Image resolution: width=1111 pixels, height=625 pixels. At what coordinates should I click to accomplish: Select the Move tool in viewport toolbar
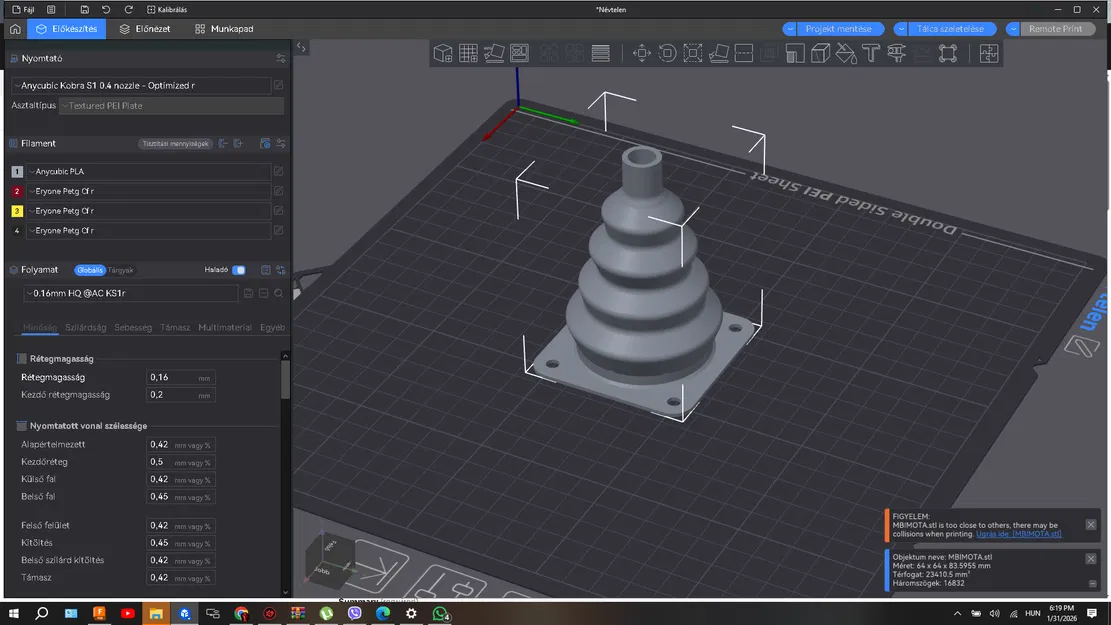642,53
